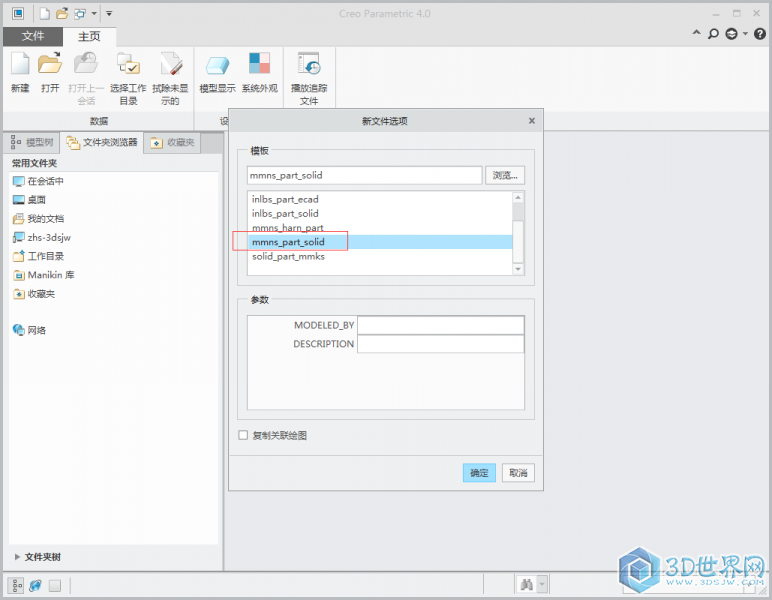
Task: Switch to 收藏夹 navigator tab
Action: 172,143
